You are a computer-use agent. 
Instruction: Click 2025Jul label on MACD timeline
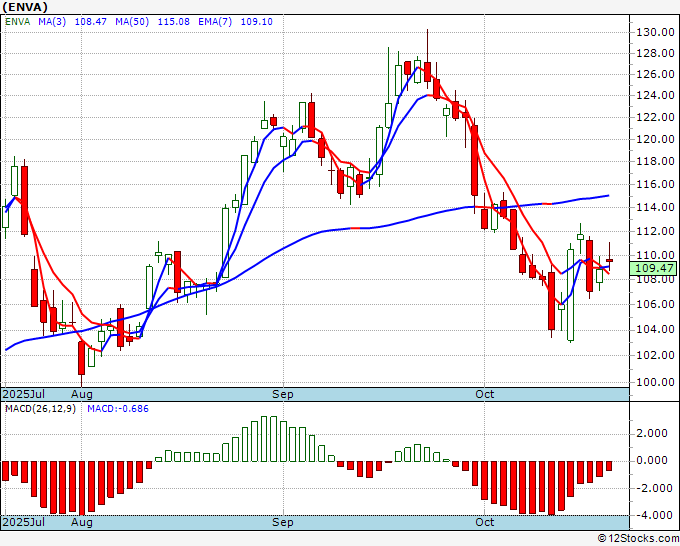coord(23,522)
